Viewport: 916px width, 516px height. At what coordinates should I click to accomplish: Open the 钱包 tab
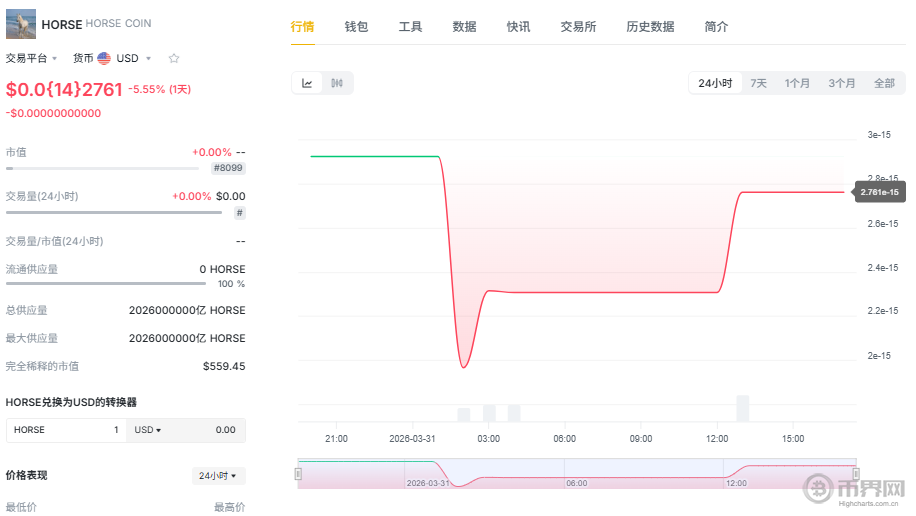(356, 27)
